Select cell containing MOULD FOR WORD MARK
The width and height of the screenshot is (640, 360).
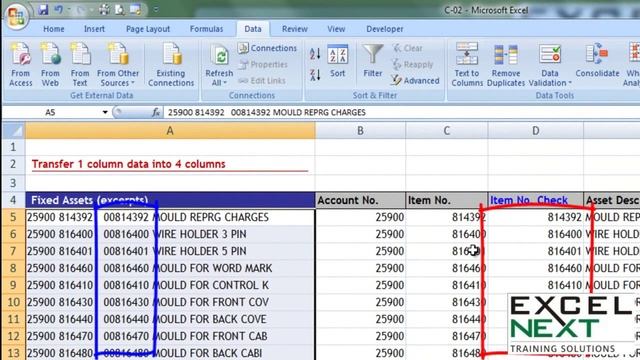pos(170,268)
